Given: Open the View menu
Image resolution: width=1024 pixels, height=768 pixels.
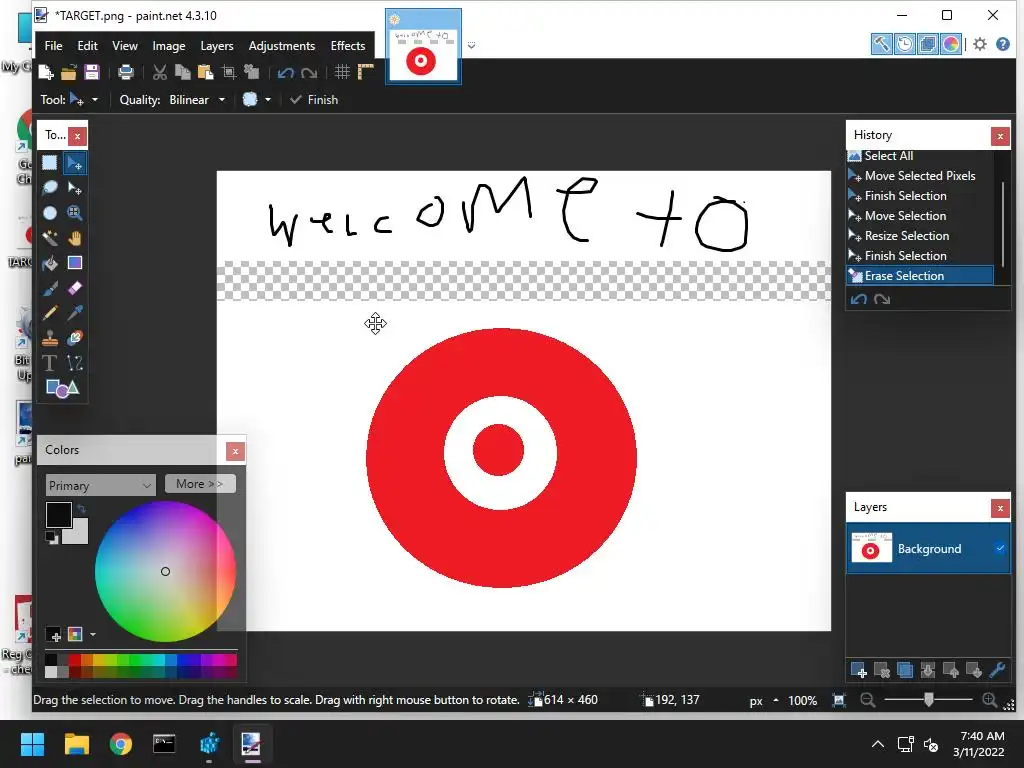Looking at the screenshot, I should [x=125, y=46].
